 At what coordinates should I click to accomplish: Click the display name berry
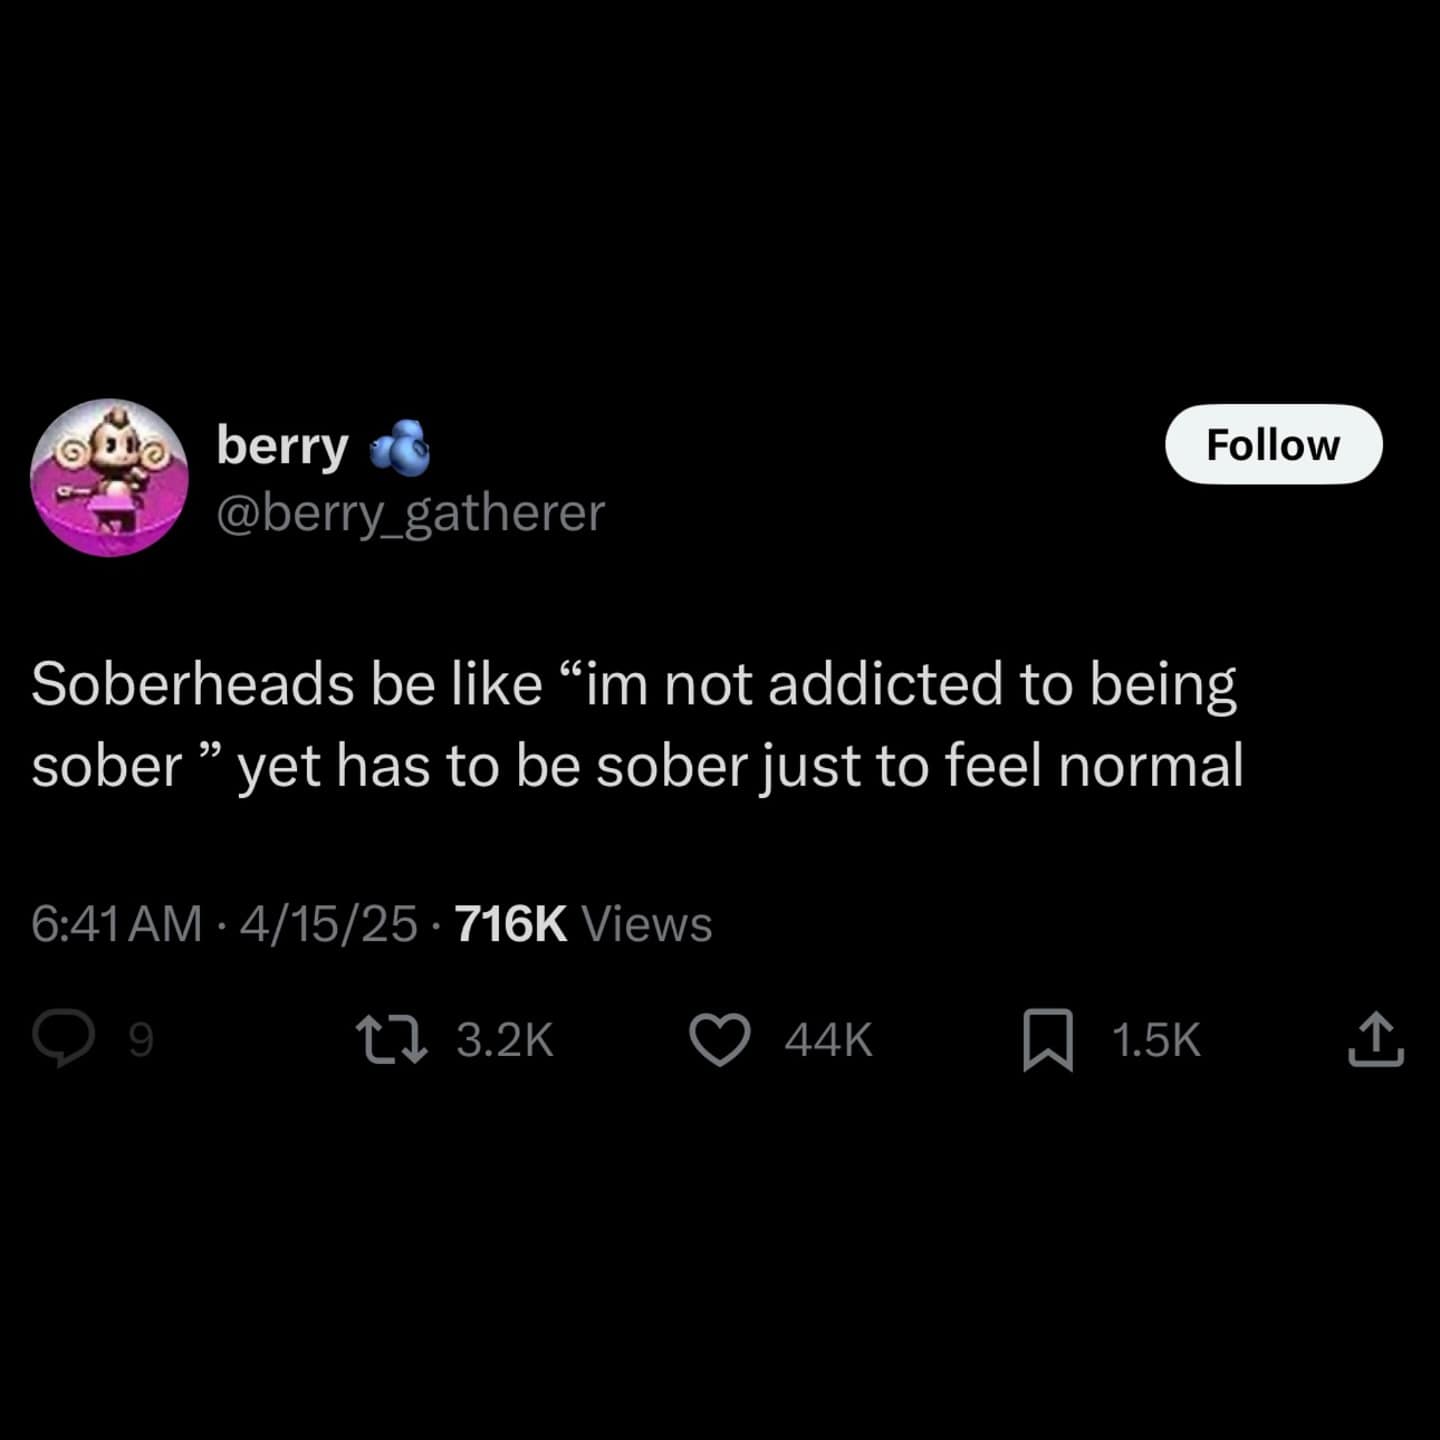[283, 446]
